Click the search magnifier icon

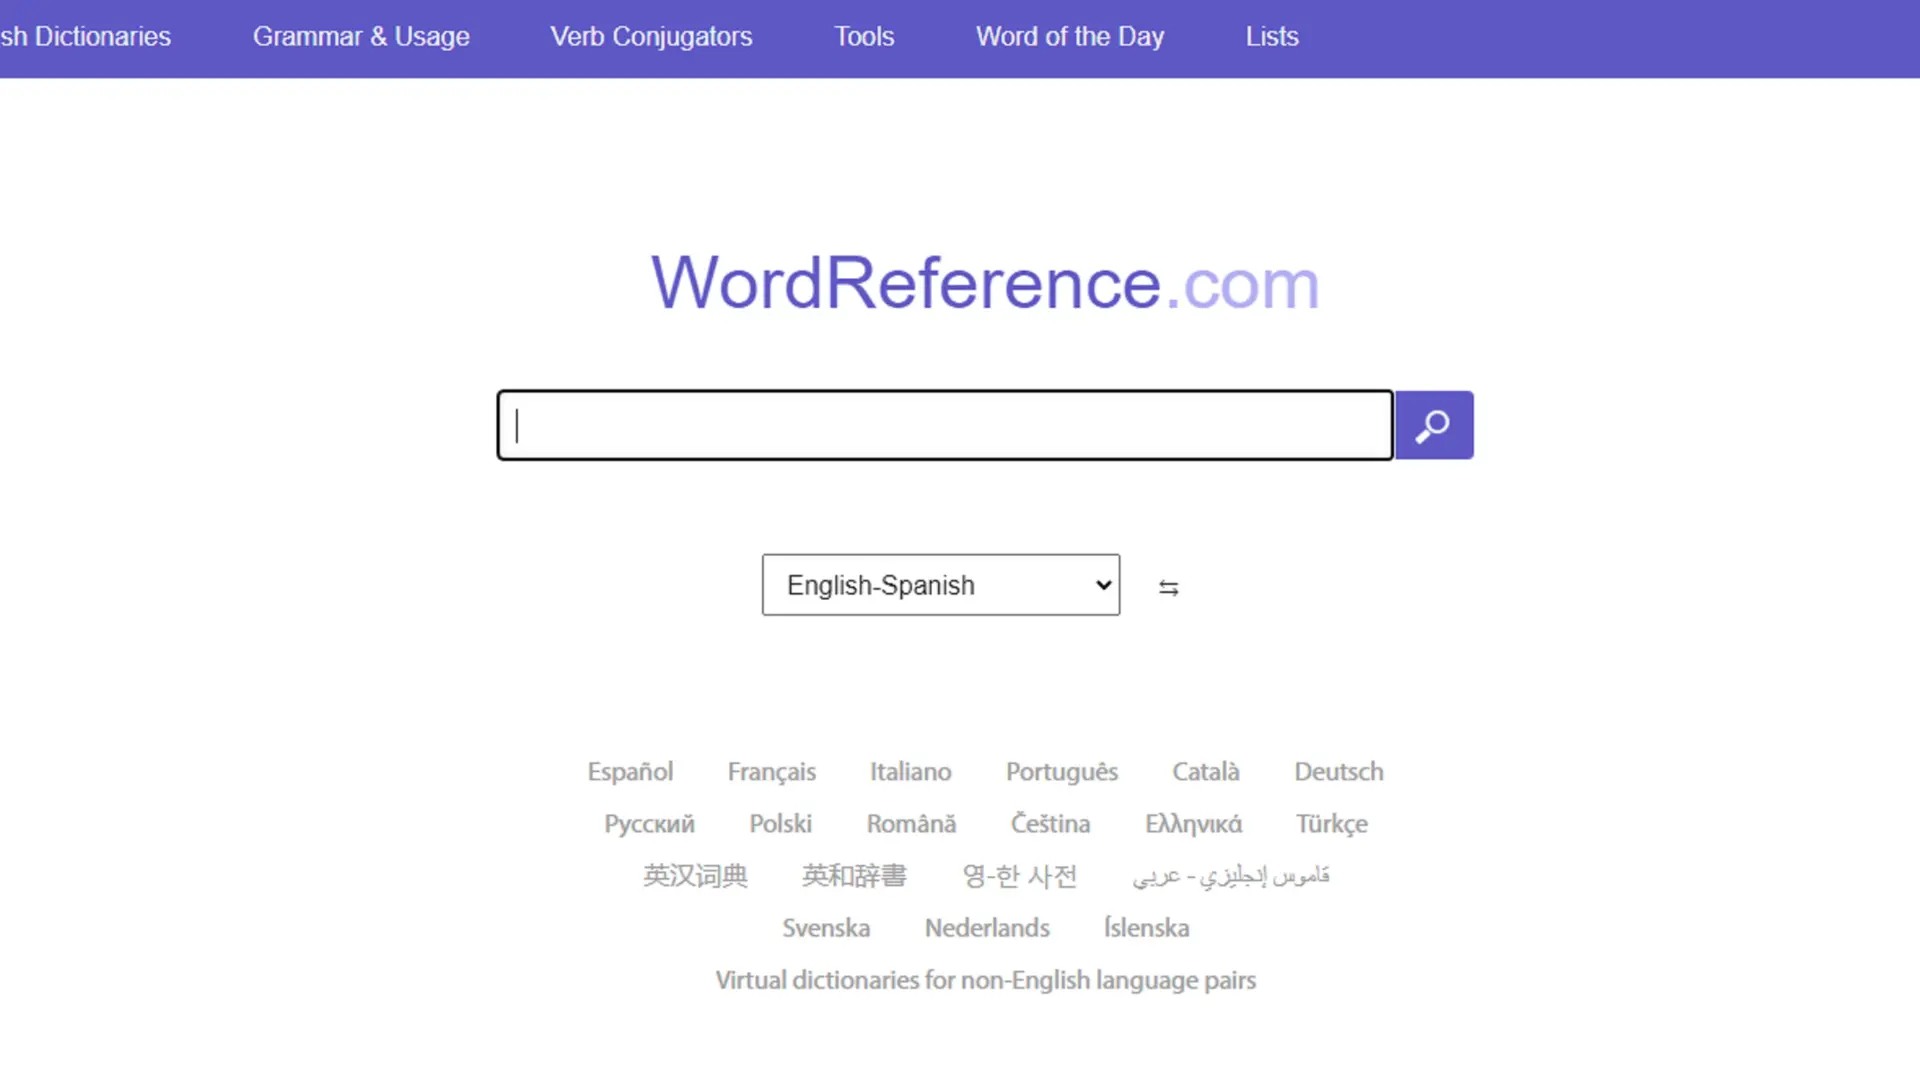[x=1435, y=425]
